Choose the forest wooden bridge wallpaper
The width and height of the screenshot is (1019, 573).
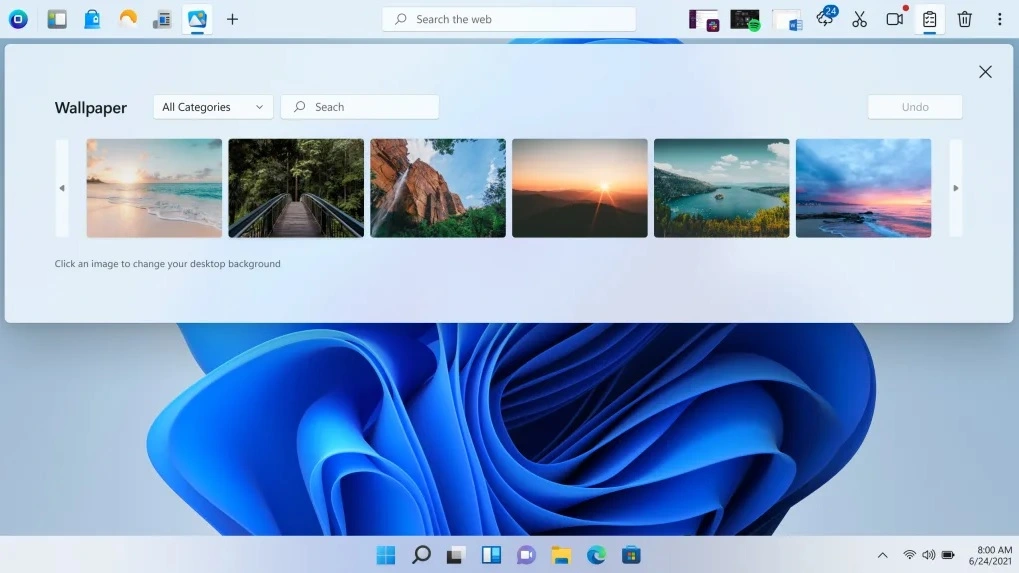296,188
